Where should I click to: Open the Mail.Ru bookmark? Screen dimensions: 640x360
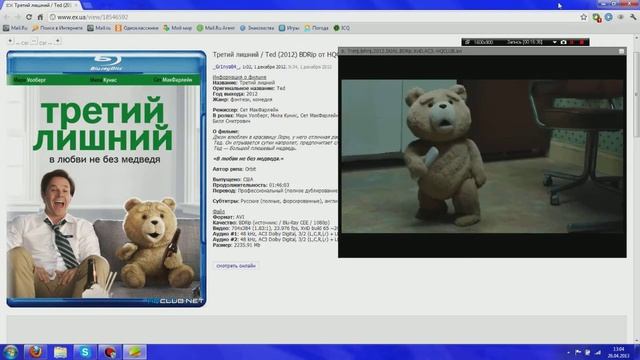point(15,28)
